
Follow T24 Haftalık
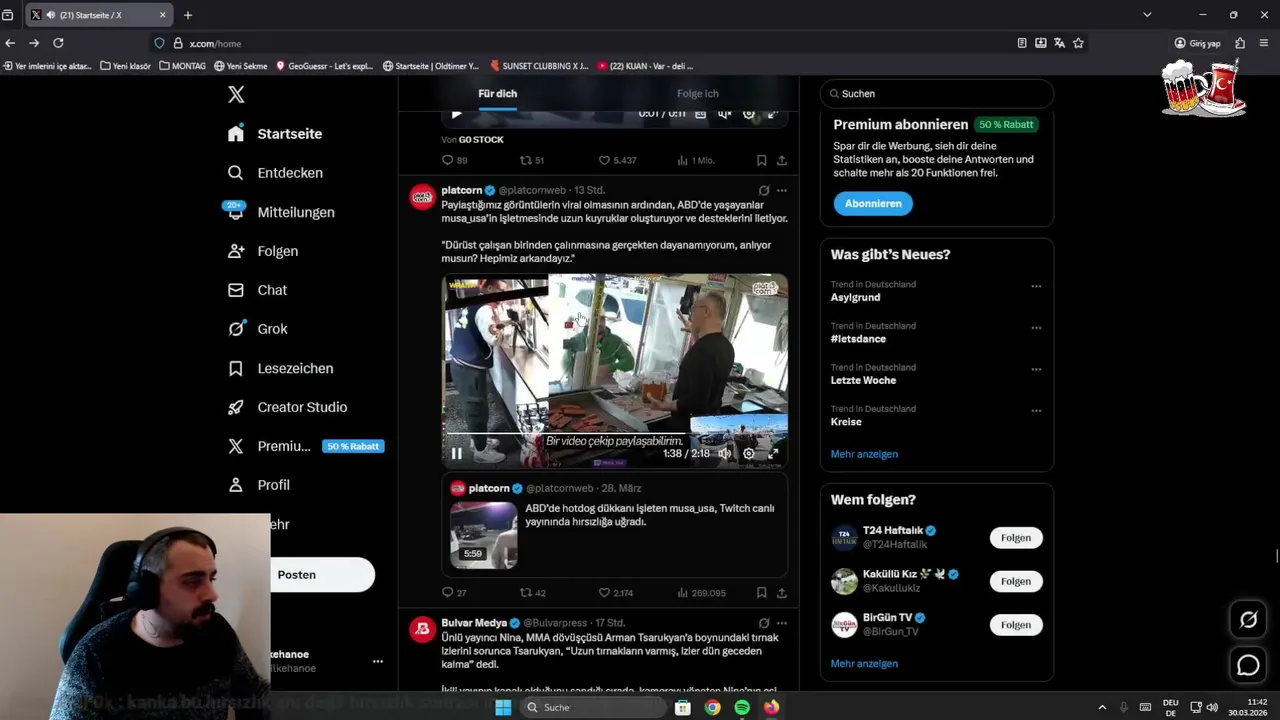pyautogui.click(x=1015, y=538)
